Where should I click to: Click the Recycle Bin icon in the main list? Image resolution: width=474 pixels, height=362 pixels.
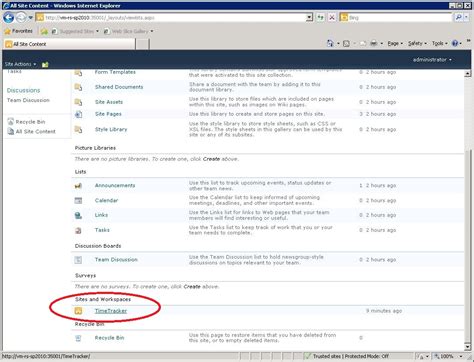point(78,338)
